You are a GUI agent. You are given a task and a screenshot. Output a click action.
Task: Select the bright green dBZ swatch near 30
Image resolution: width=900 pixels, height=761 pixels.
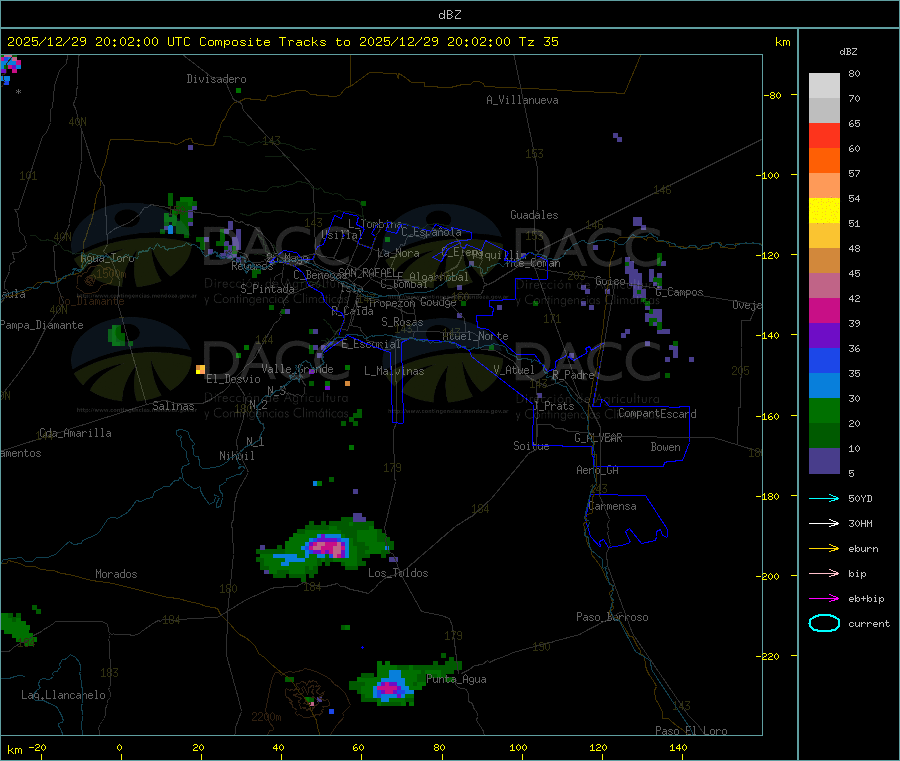(x=824, y=410)
